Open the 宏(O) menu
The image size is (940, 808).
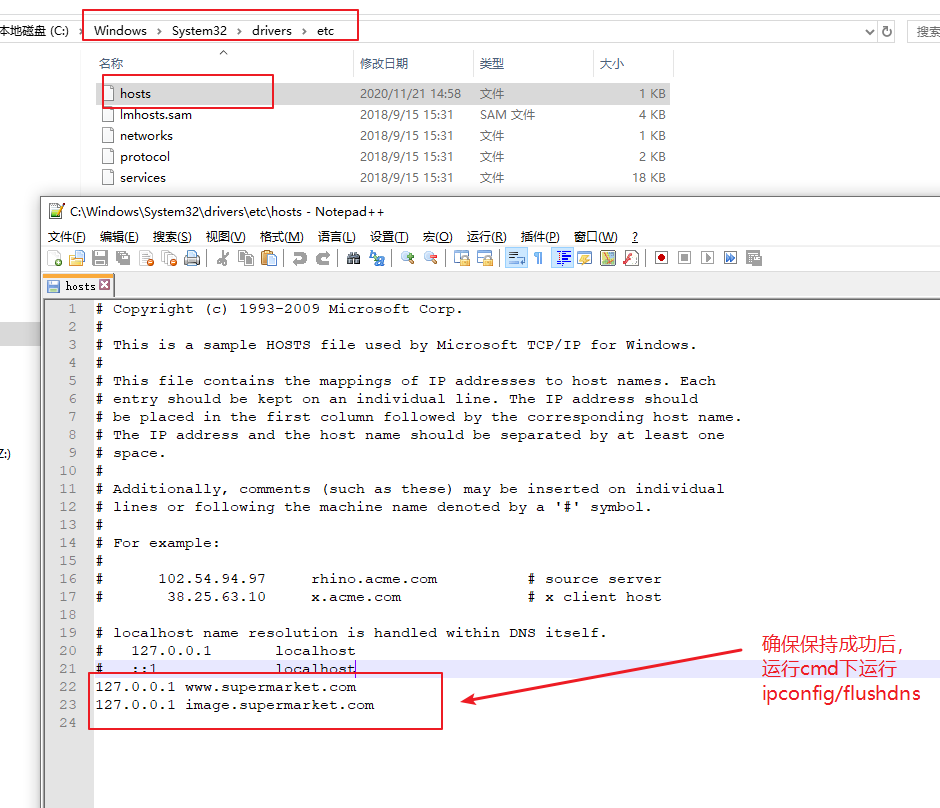tap(438, 237)
